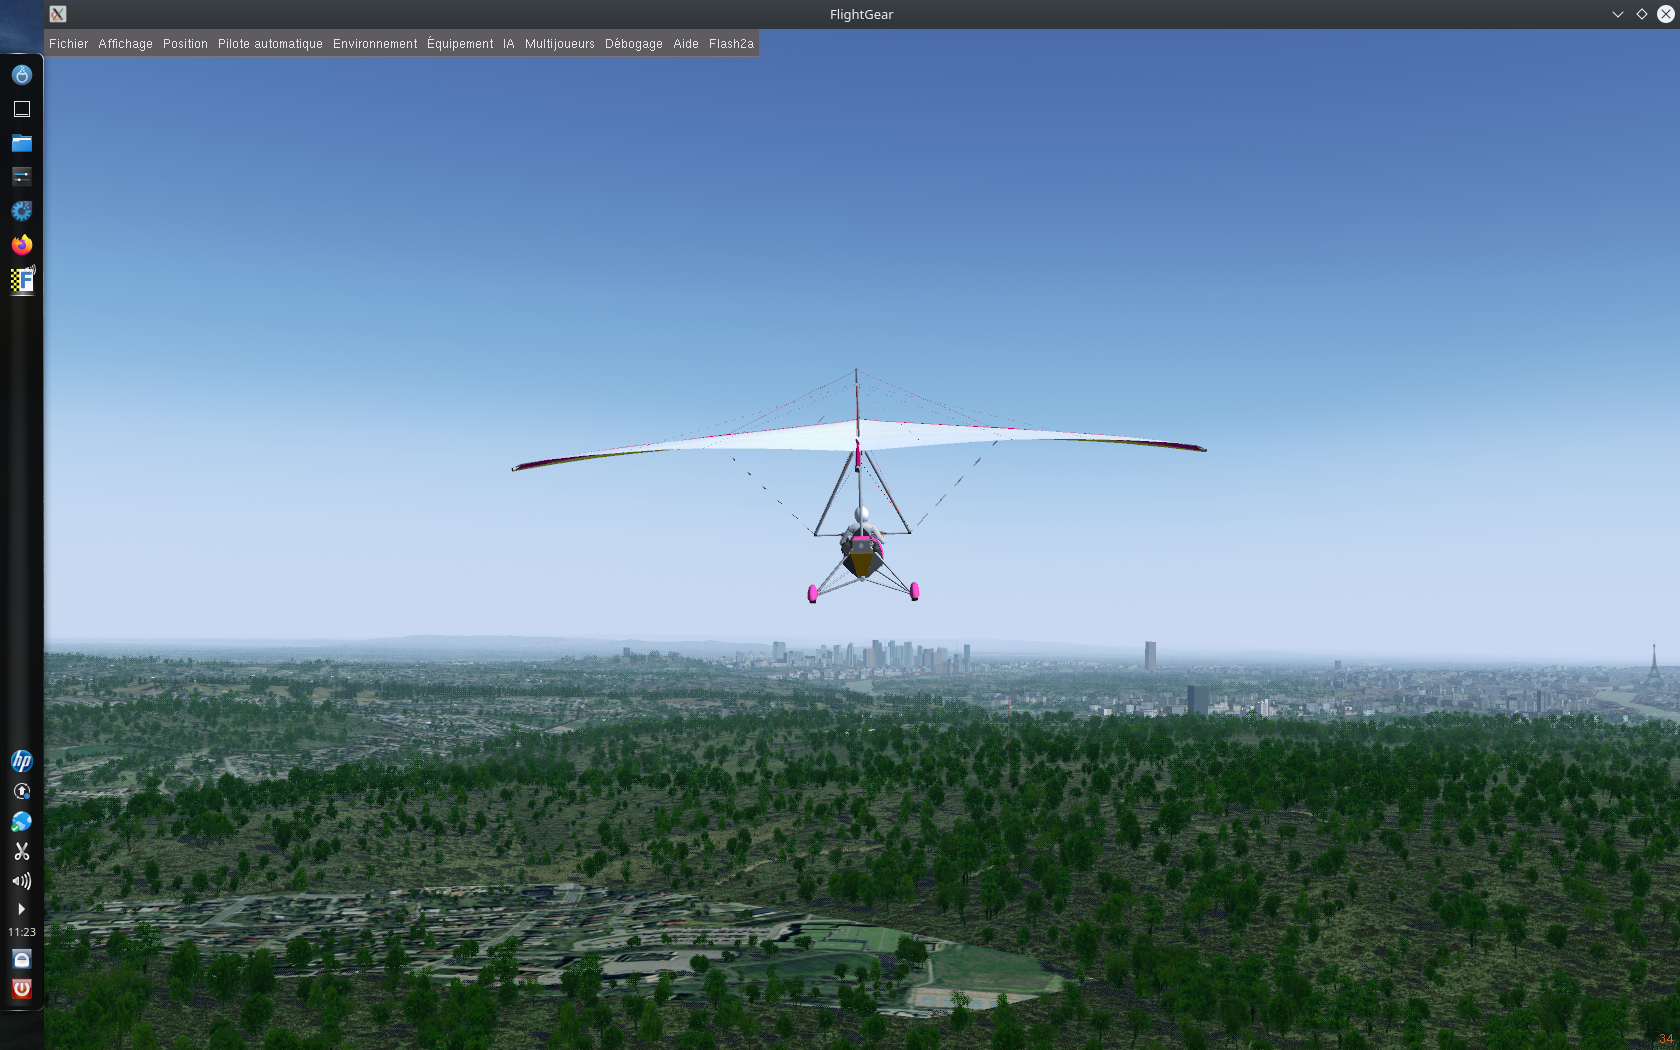
Task: Open the system settings sliders icon
Action: (x=22, y=177)
